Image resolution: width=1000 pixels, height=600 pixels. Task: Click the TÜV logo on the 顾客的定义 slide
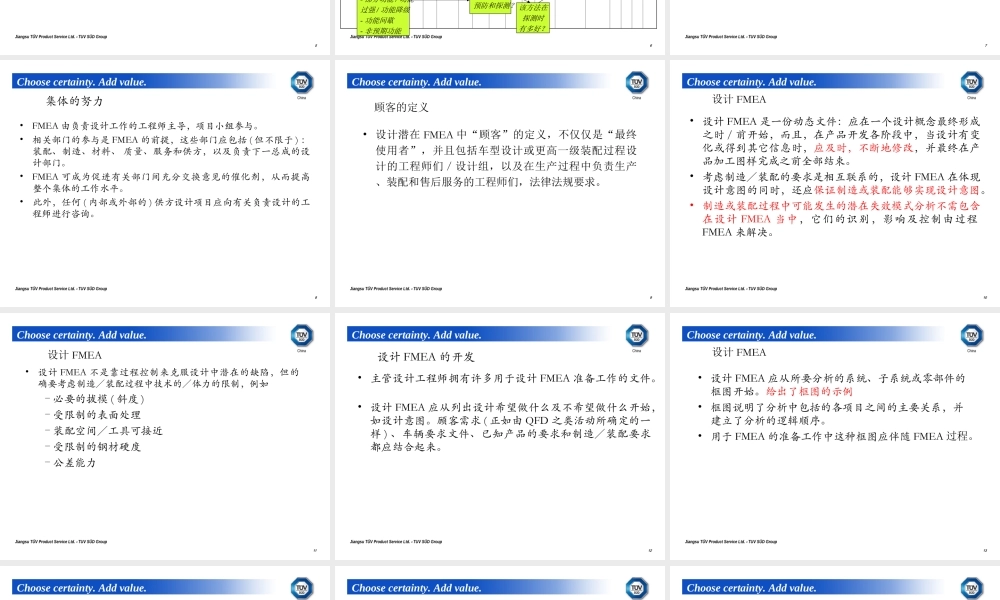pyautogui.click(x=637, y=83)
